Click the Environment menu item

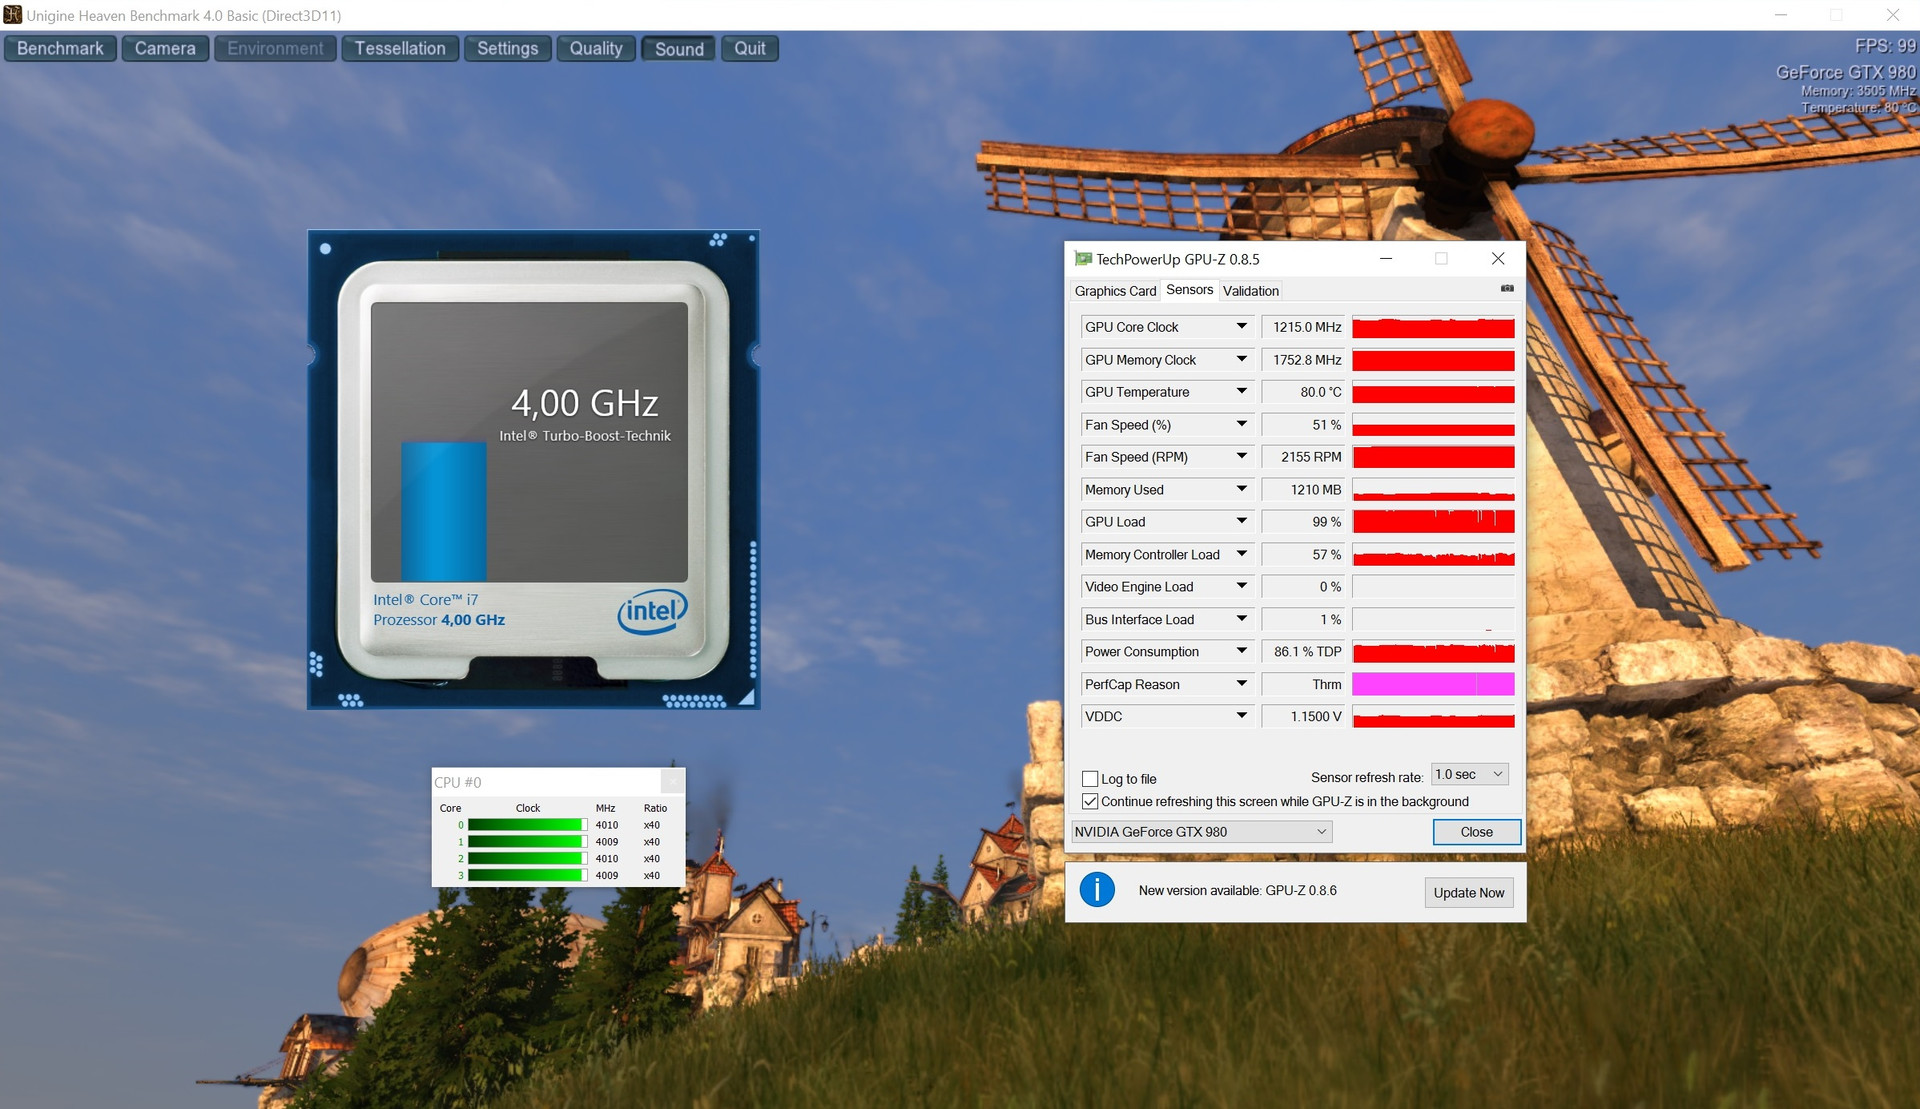pyautogui.click(x=275, y=48)
